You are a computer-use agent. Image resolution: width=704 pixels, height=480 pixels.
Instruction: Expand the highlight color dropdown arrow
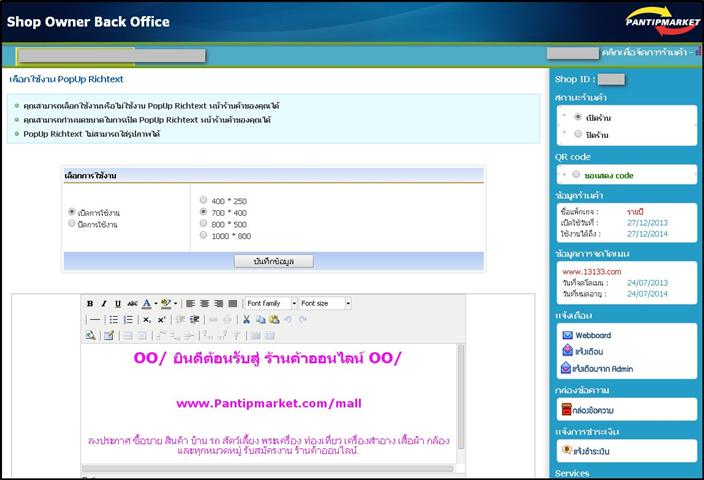(175, 304)
